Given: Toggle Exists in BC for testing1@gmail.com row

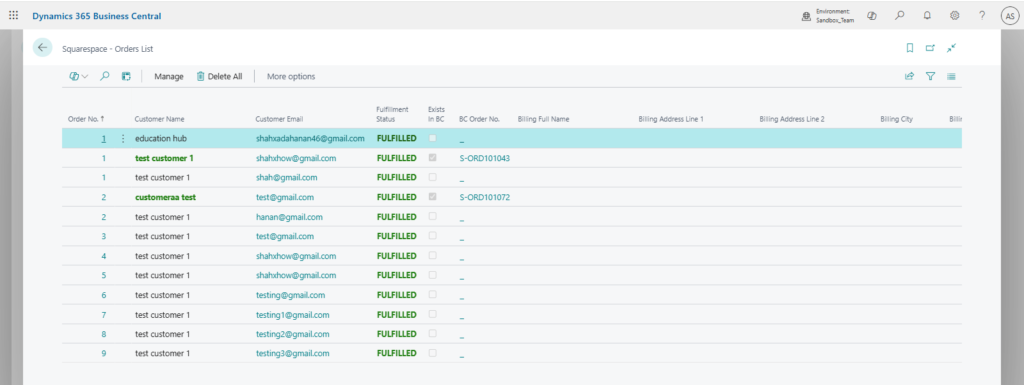Looking at the screenshot, I should click(432, 314).
